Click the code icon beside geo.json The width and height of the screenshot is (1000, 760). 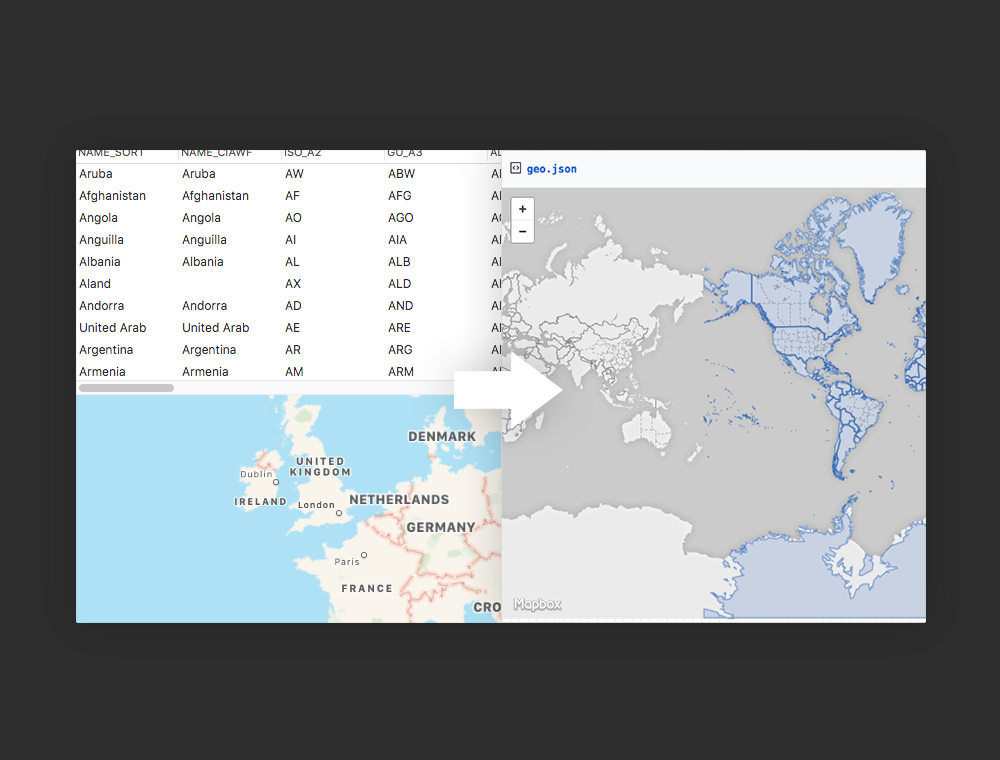click(515, 168)
